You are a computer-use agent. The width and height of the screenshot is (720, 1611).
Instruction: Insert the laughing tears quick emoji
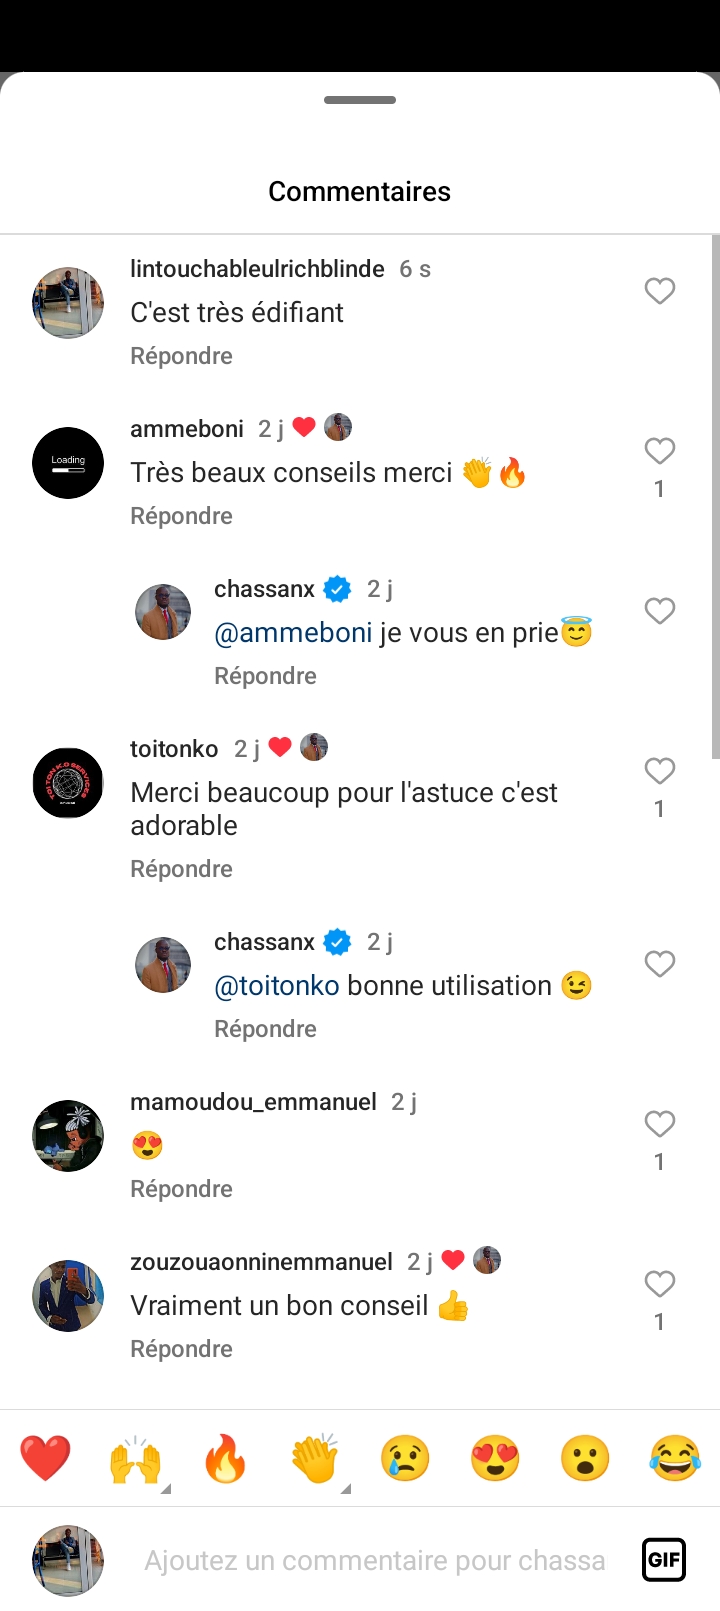[x=675, y=1458]
